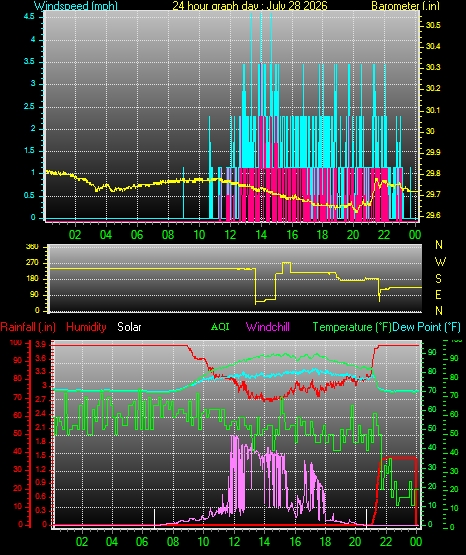Click the 100 value on humidity axis
Screen dimensions: 466x555
tap(16, 343)
